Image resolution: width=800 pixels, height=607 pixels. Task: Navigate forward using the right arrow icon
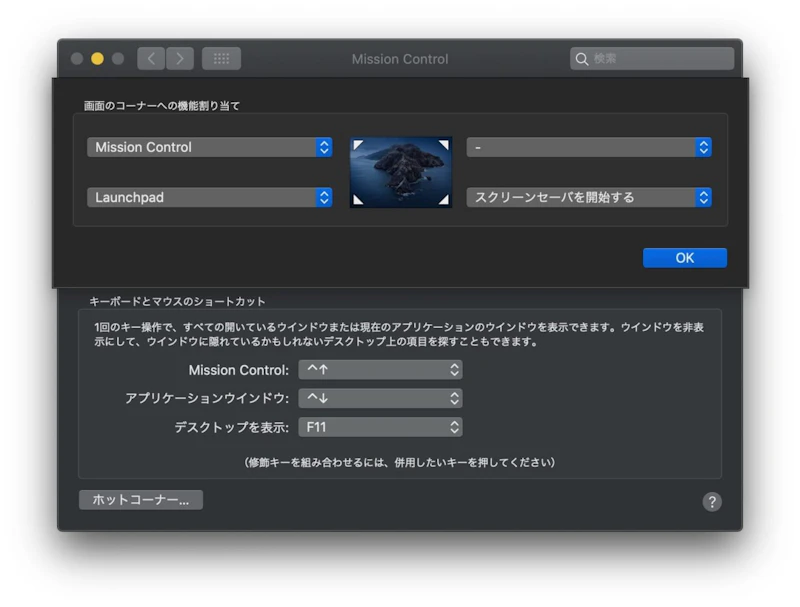coord(179,58)
